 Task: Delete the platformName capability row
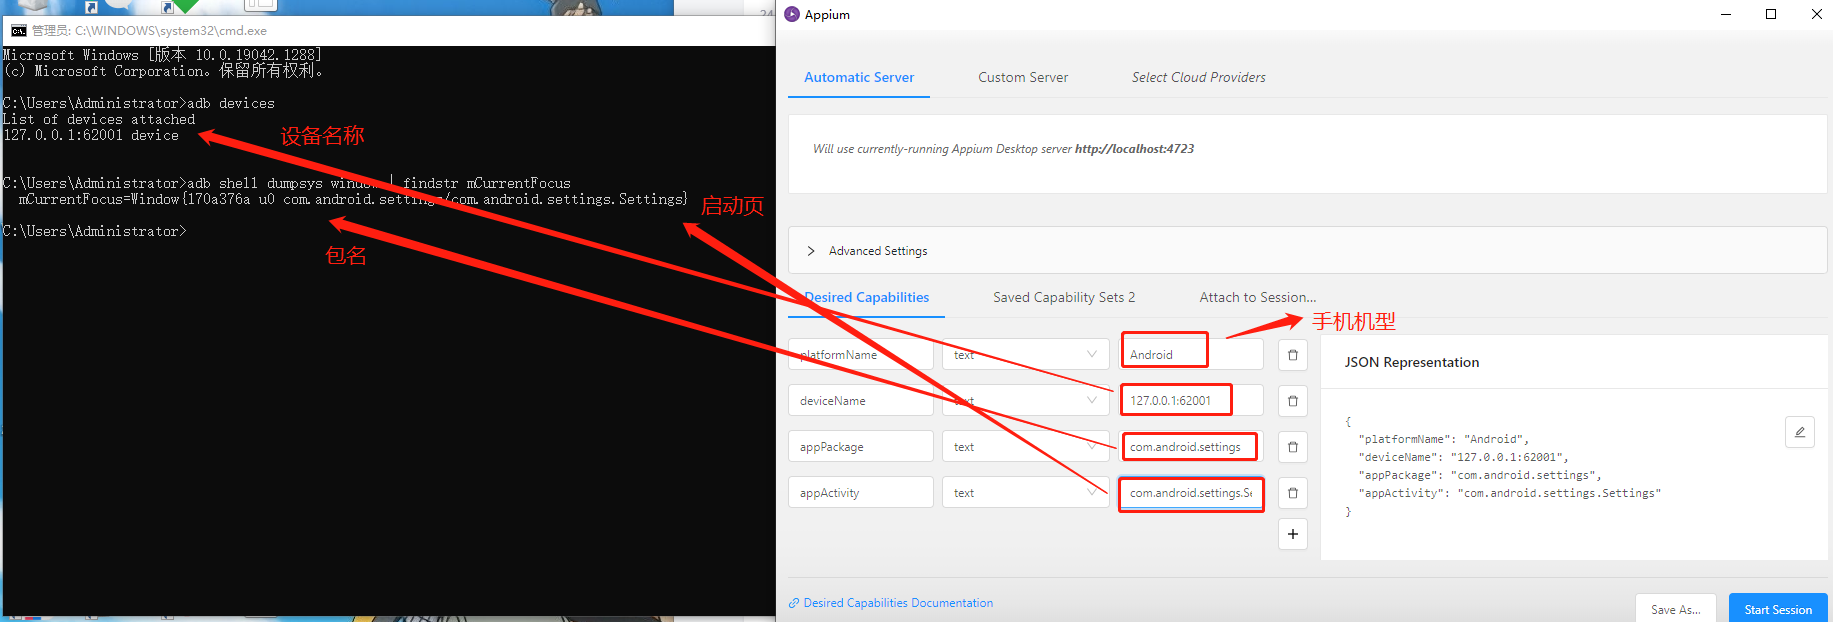(x=1293, y=355)
